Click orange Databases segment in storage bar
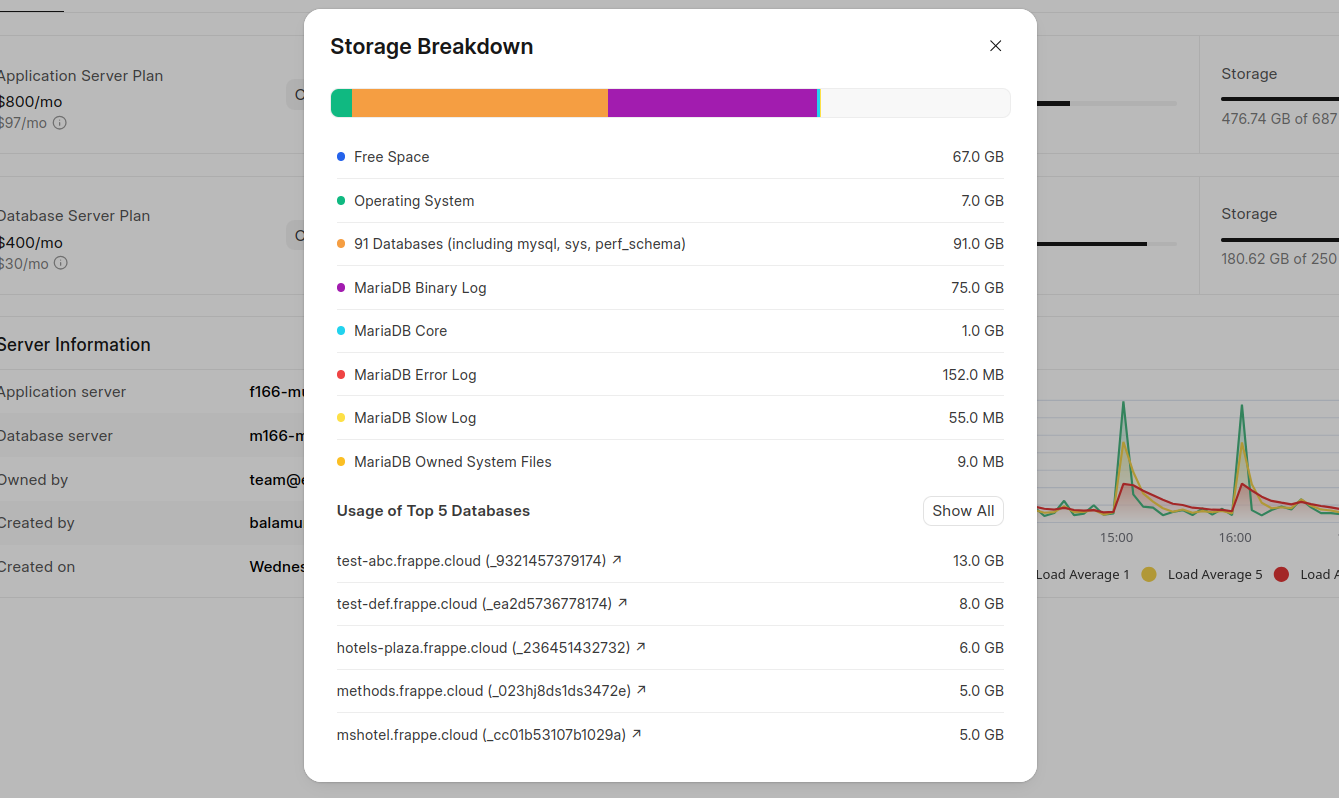This screenshot has width=1339, height=798. click(479, 103)
